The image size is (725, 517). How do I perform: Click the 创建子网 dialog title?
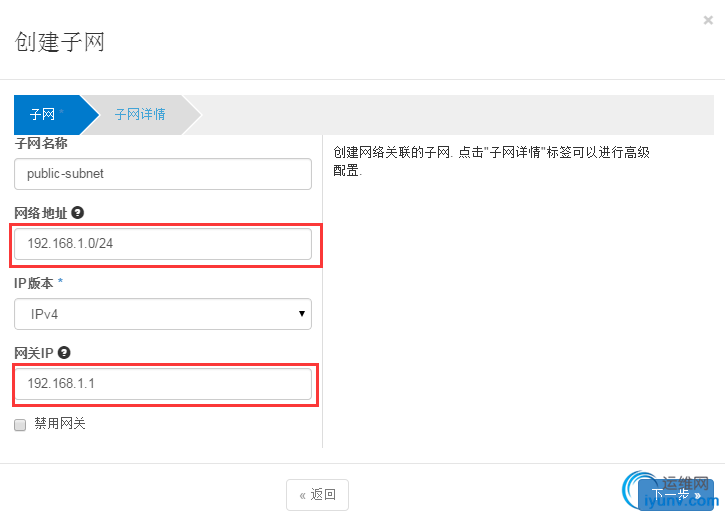pos(60,42)
